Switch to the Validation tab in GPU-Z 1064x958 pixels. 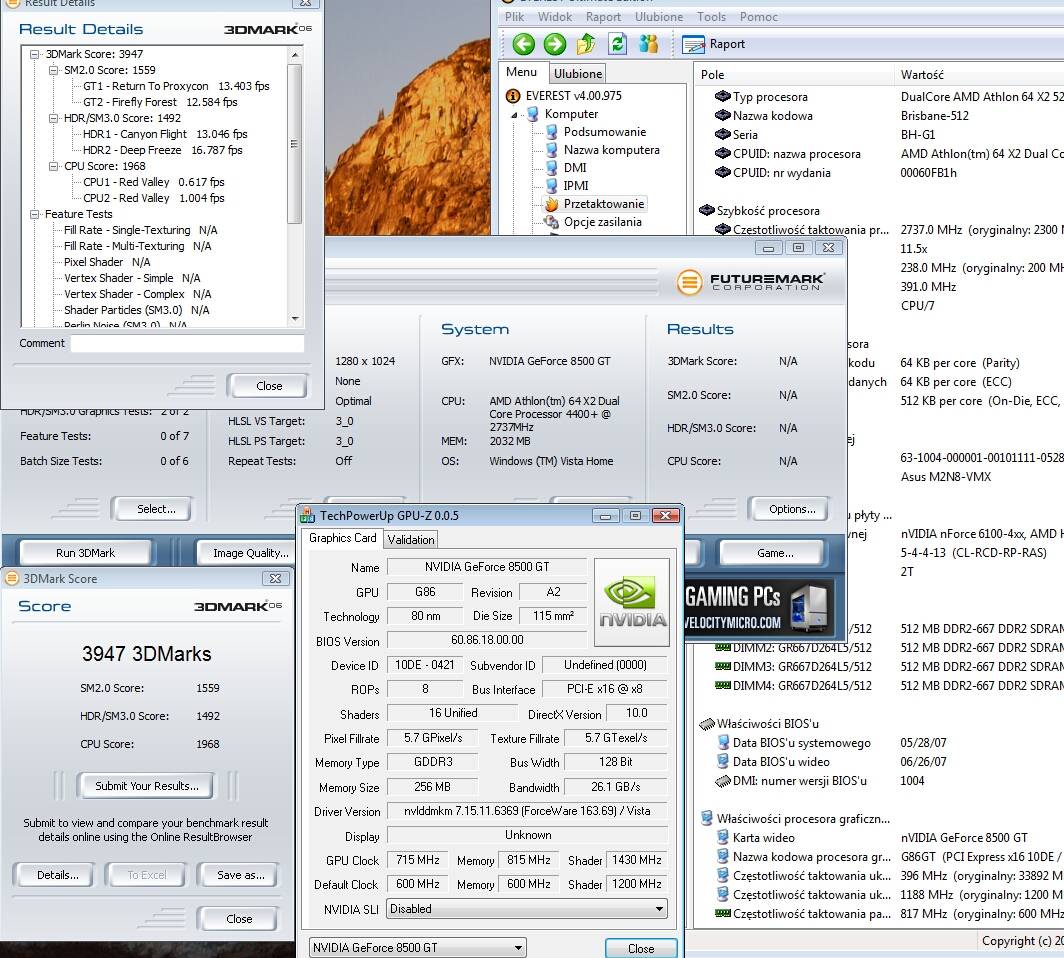(411, 540)
